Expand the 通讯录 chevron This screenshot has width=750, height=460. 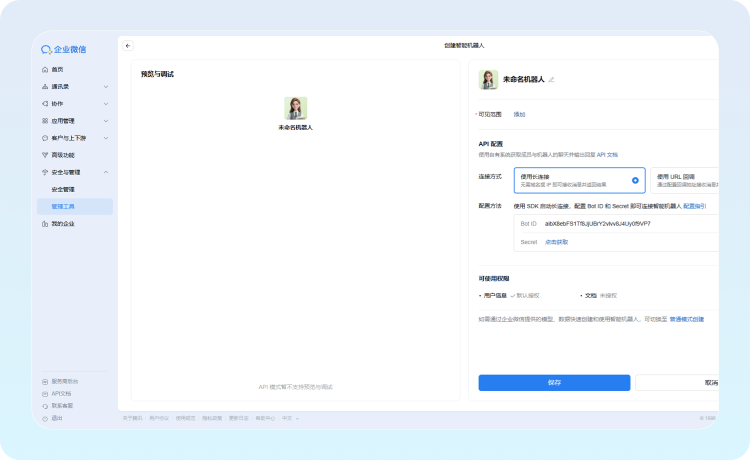point(106,87)
